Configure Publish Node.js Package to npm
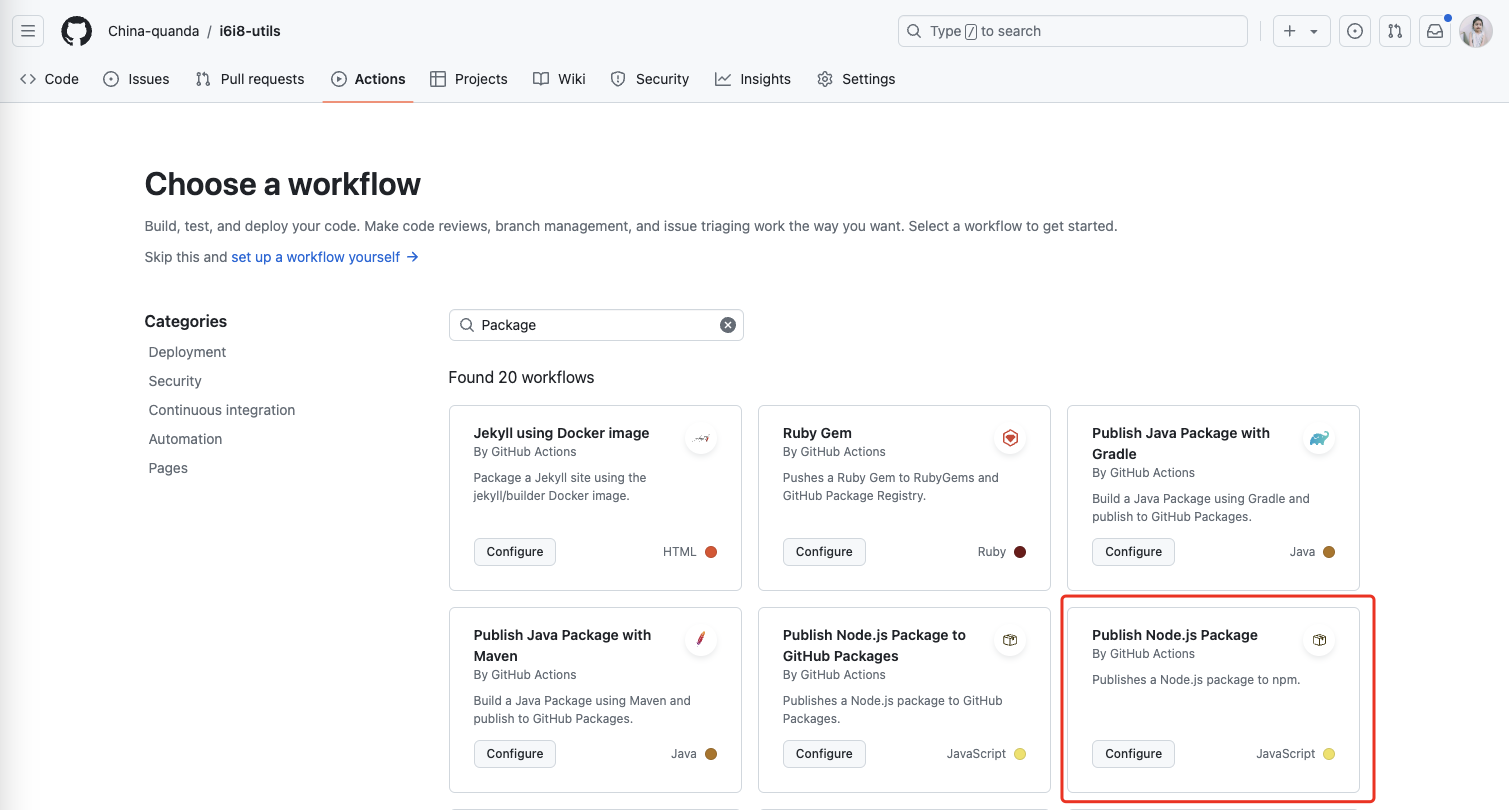 [1133, 754]
